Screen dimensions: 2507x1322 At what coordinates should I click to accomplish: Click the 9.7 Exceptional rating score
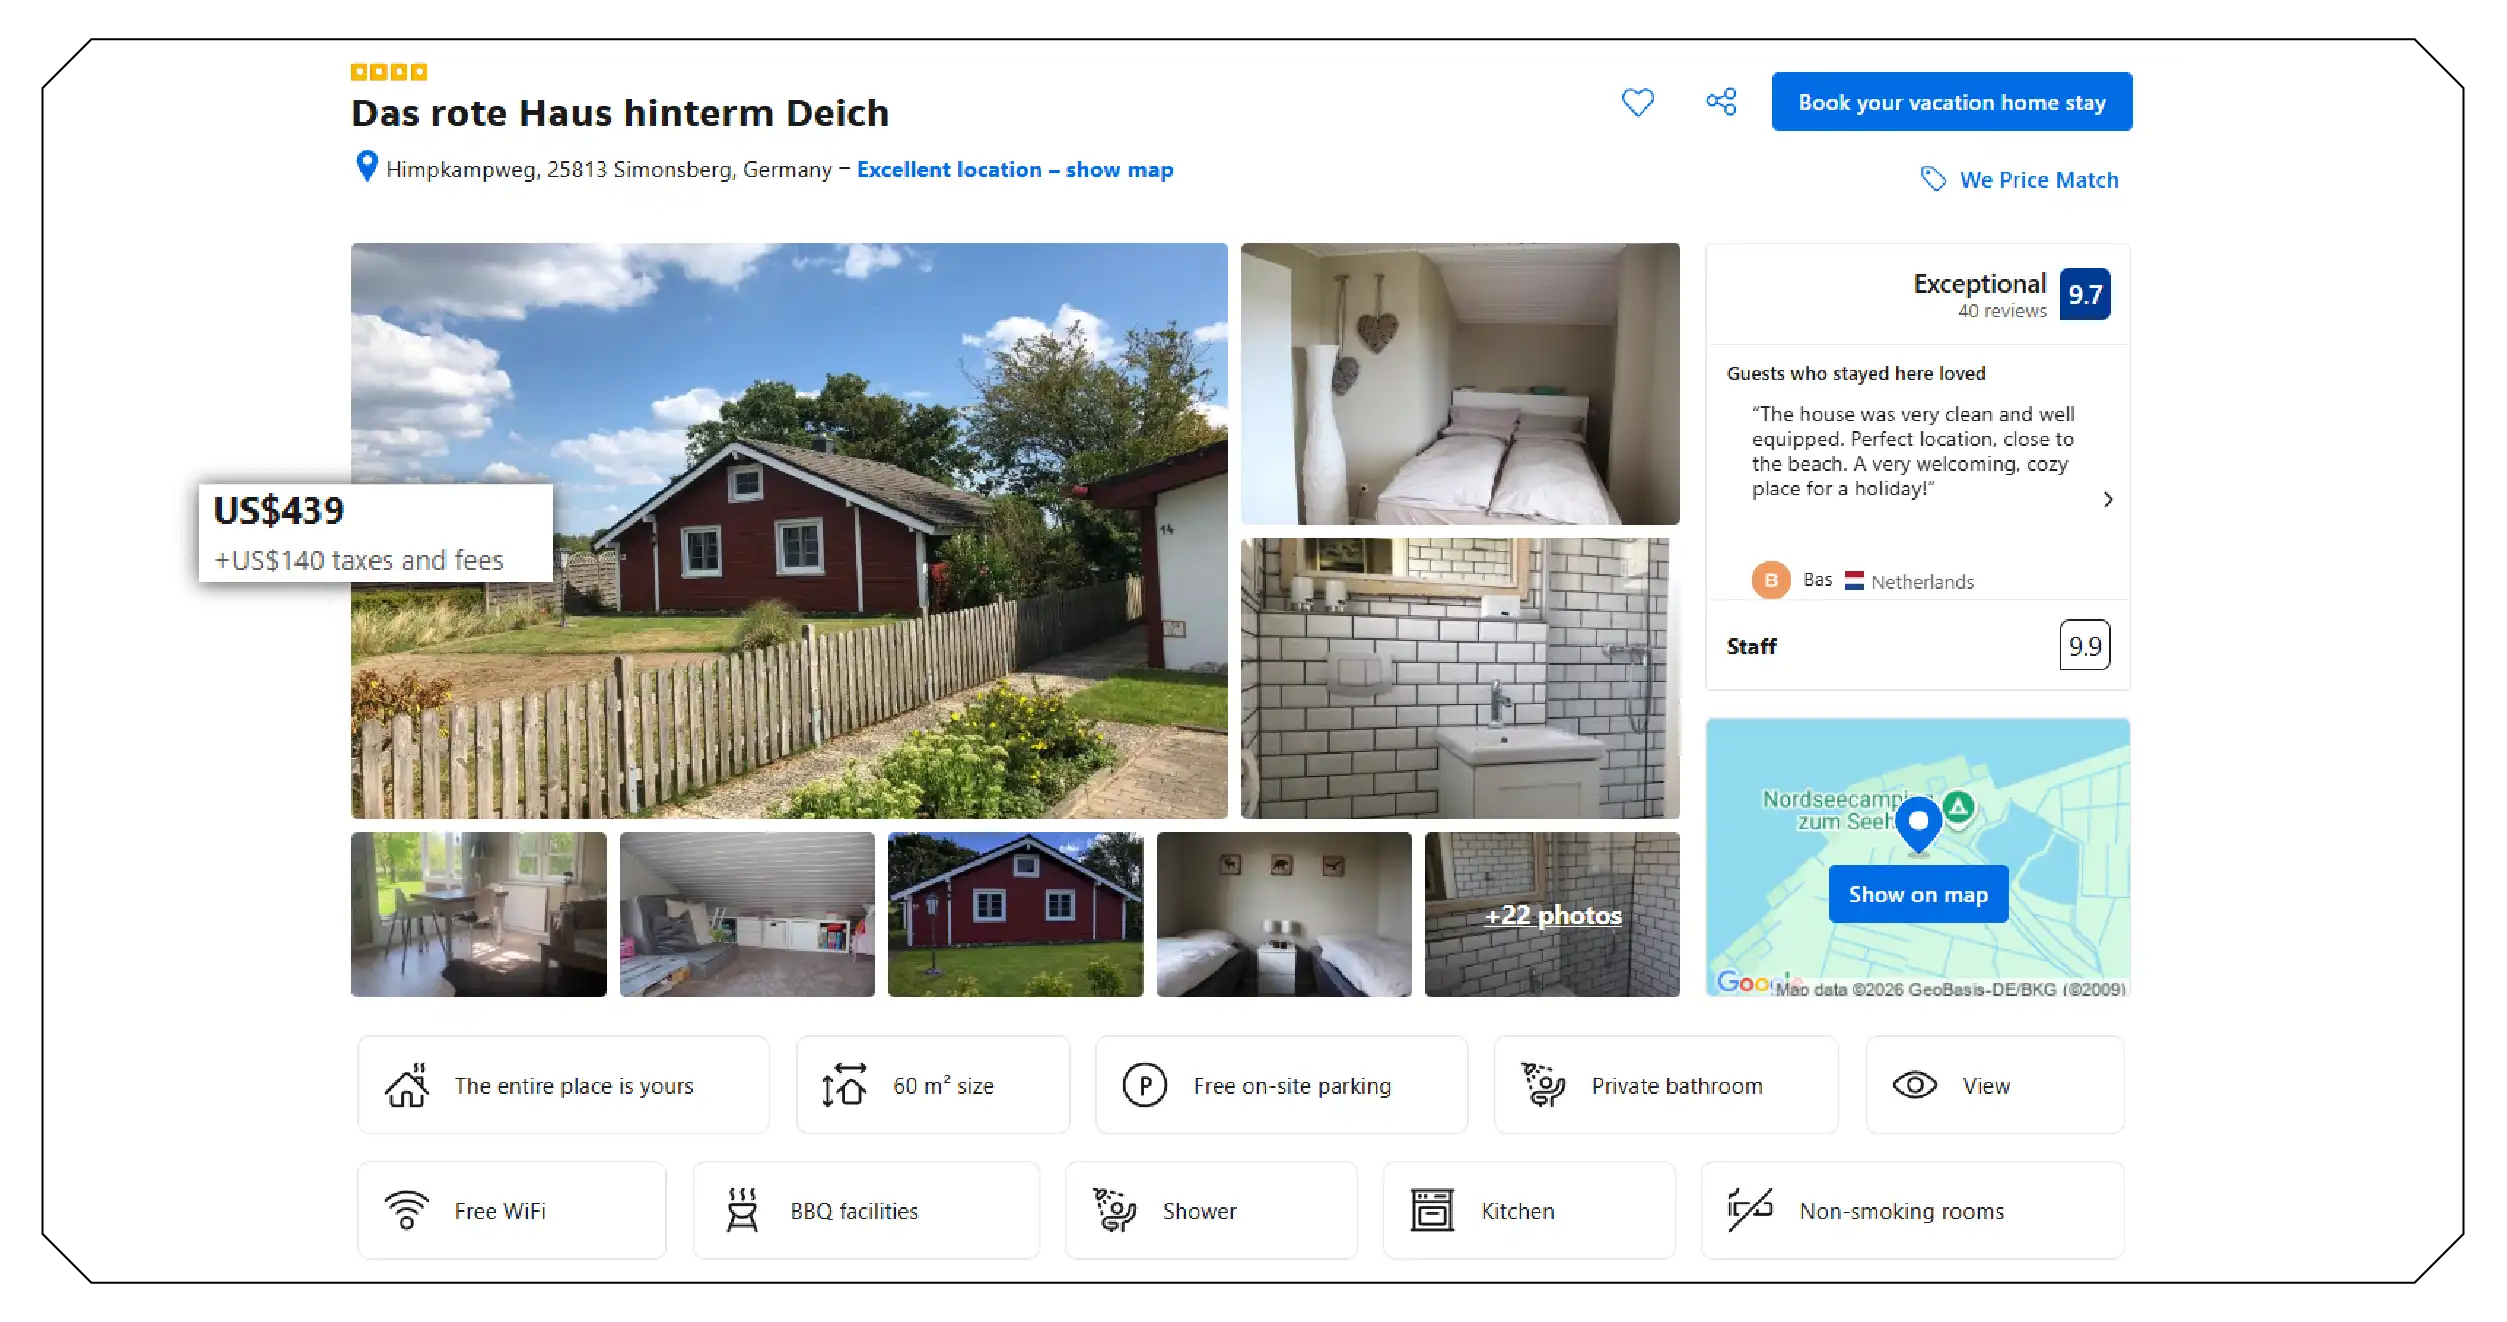[2086, 294]
